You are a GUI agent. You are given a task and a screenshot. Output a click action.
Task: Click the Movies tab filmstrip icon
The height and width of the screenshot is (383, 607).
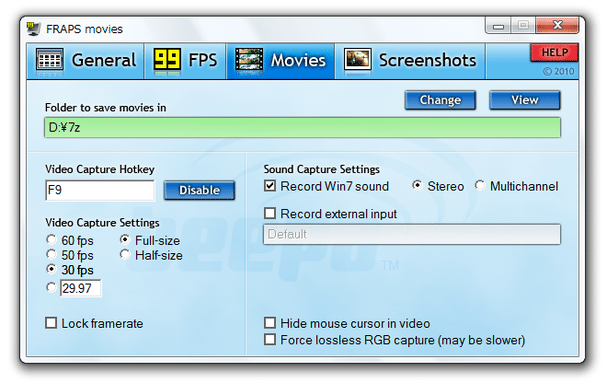[249, 60]
